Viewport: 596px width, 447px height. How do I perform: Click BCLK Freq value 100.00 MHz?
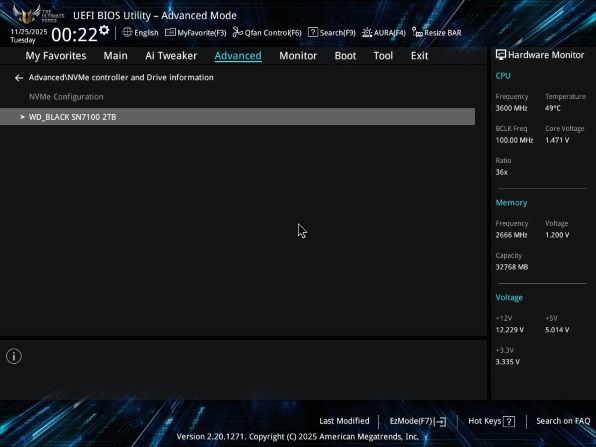[514, 140]
